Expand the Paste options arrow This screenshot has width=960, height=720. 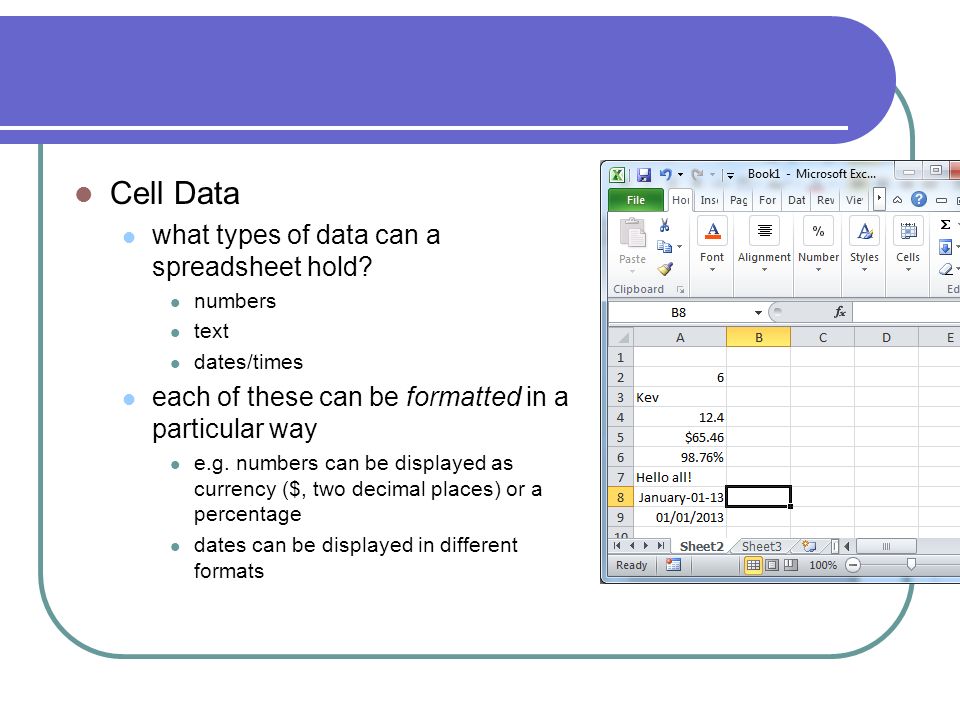(632, 271)
